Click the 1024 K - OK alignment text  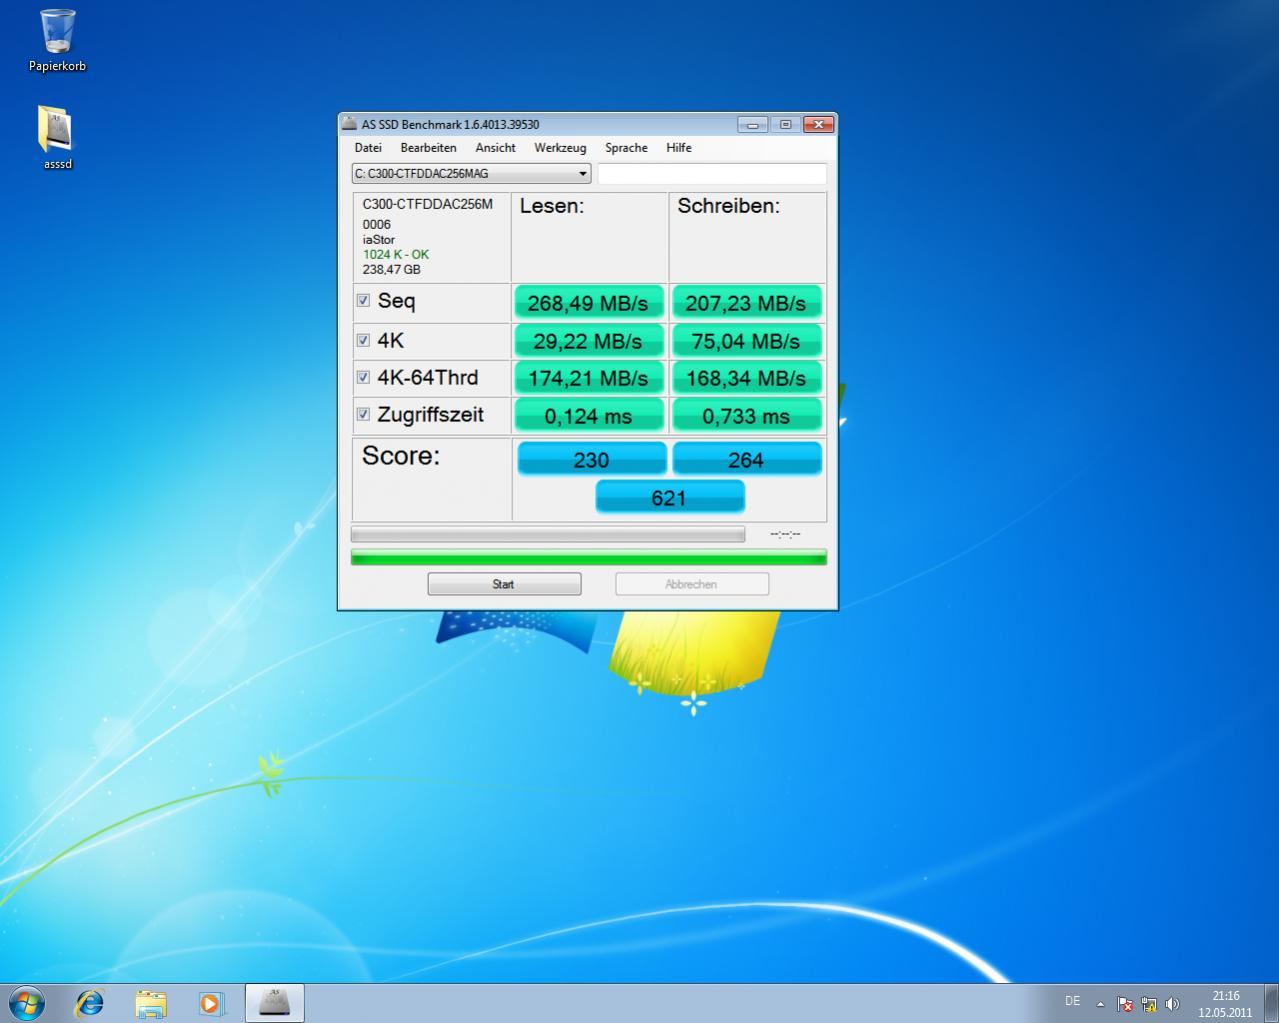pyautogui.click(x=396, y=254)
